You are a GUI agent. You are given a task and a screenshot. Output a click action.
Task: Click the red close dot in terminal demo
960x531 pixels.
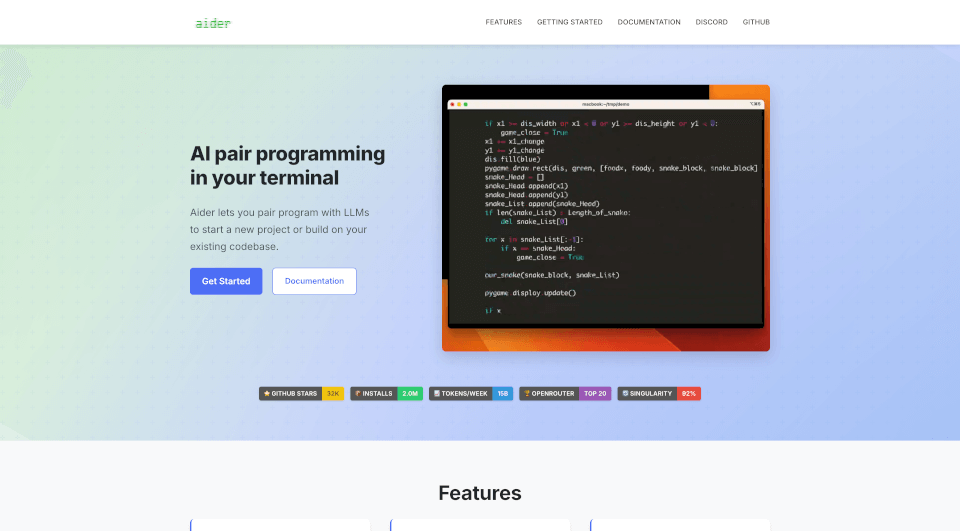(453, 104)
